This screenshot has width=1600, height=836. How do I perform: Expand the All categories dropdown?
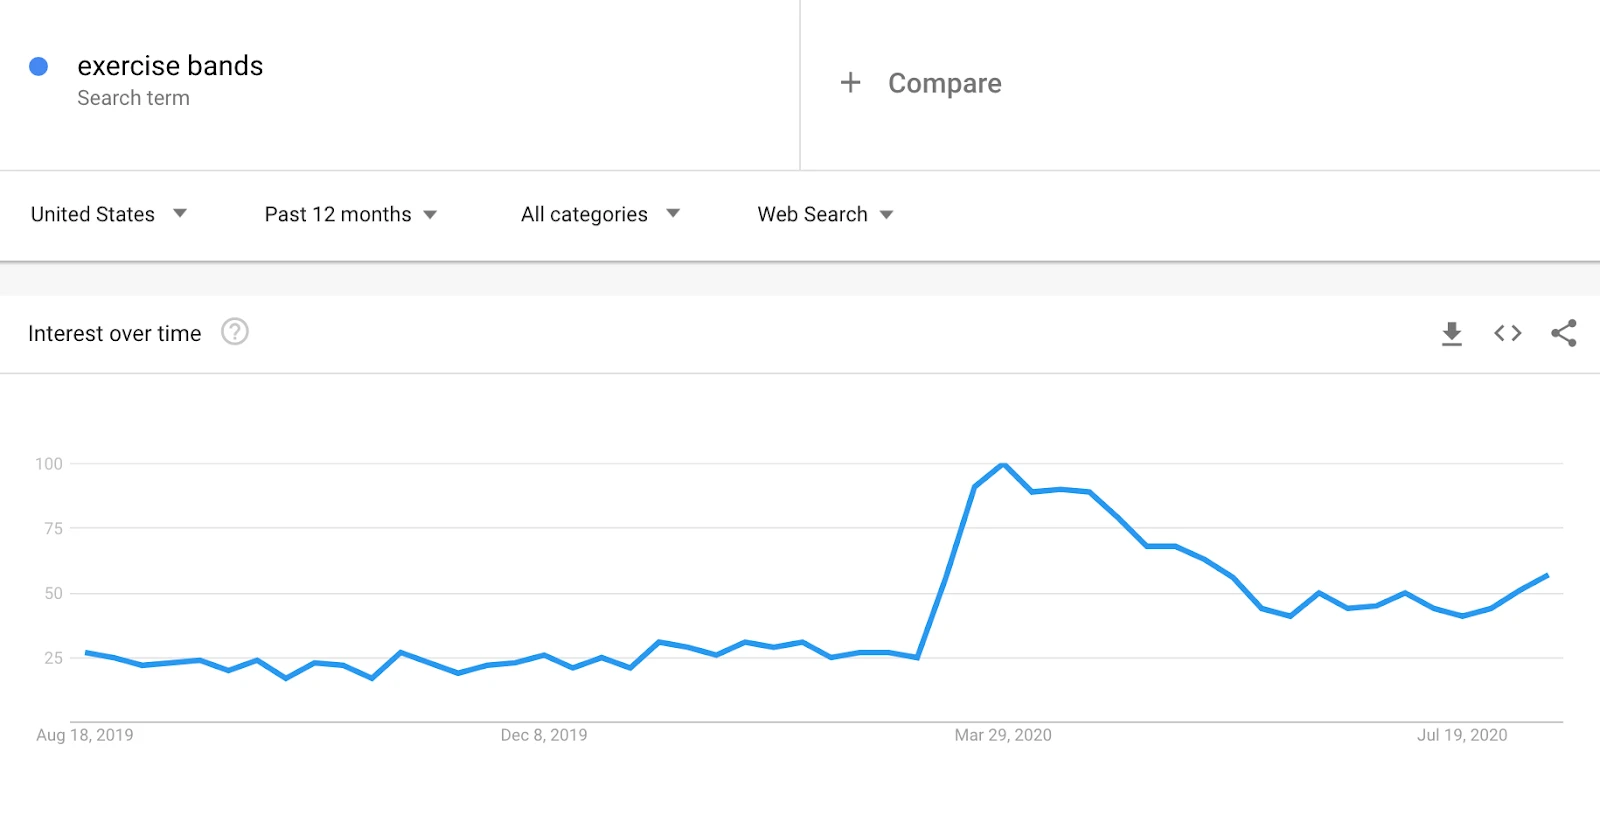(600, 214)
